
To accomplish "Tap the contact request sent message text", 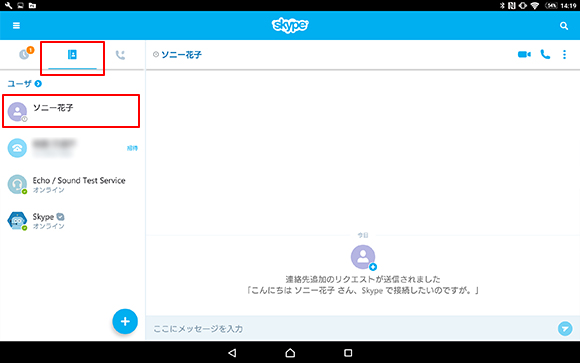I will 363,285.
